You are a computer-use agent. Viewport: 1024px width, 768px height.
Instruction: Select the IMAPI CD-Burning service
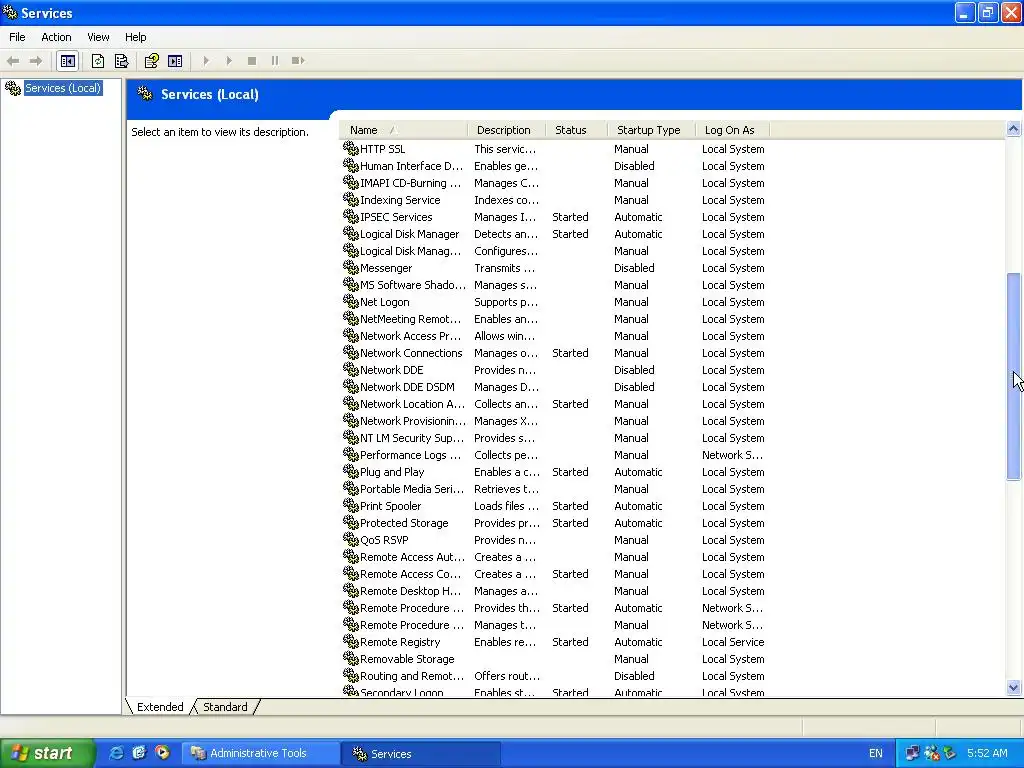coord(410,183)
